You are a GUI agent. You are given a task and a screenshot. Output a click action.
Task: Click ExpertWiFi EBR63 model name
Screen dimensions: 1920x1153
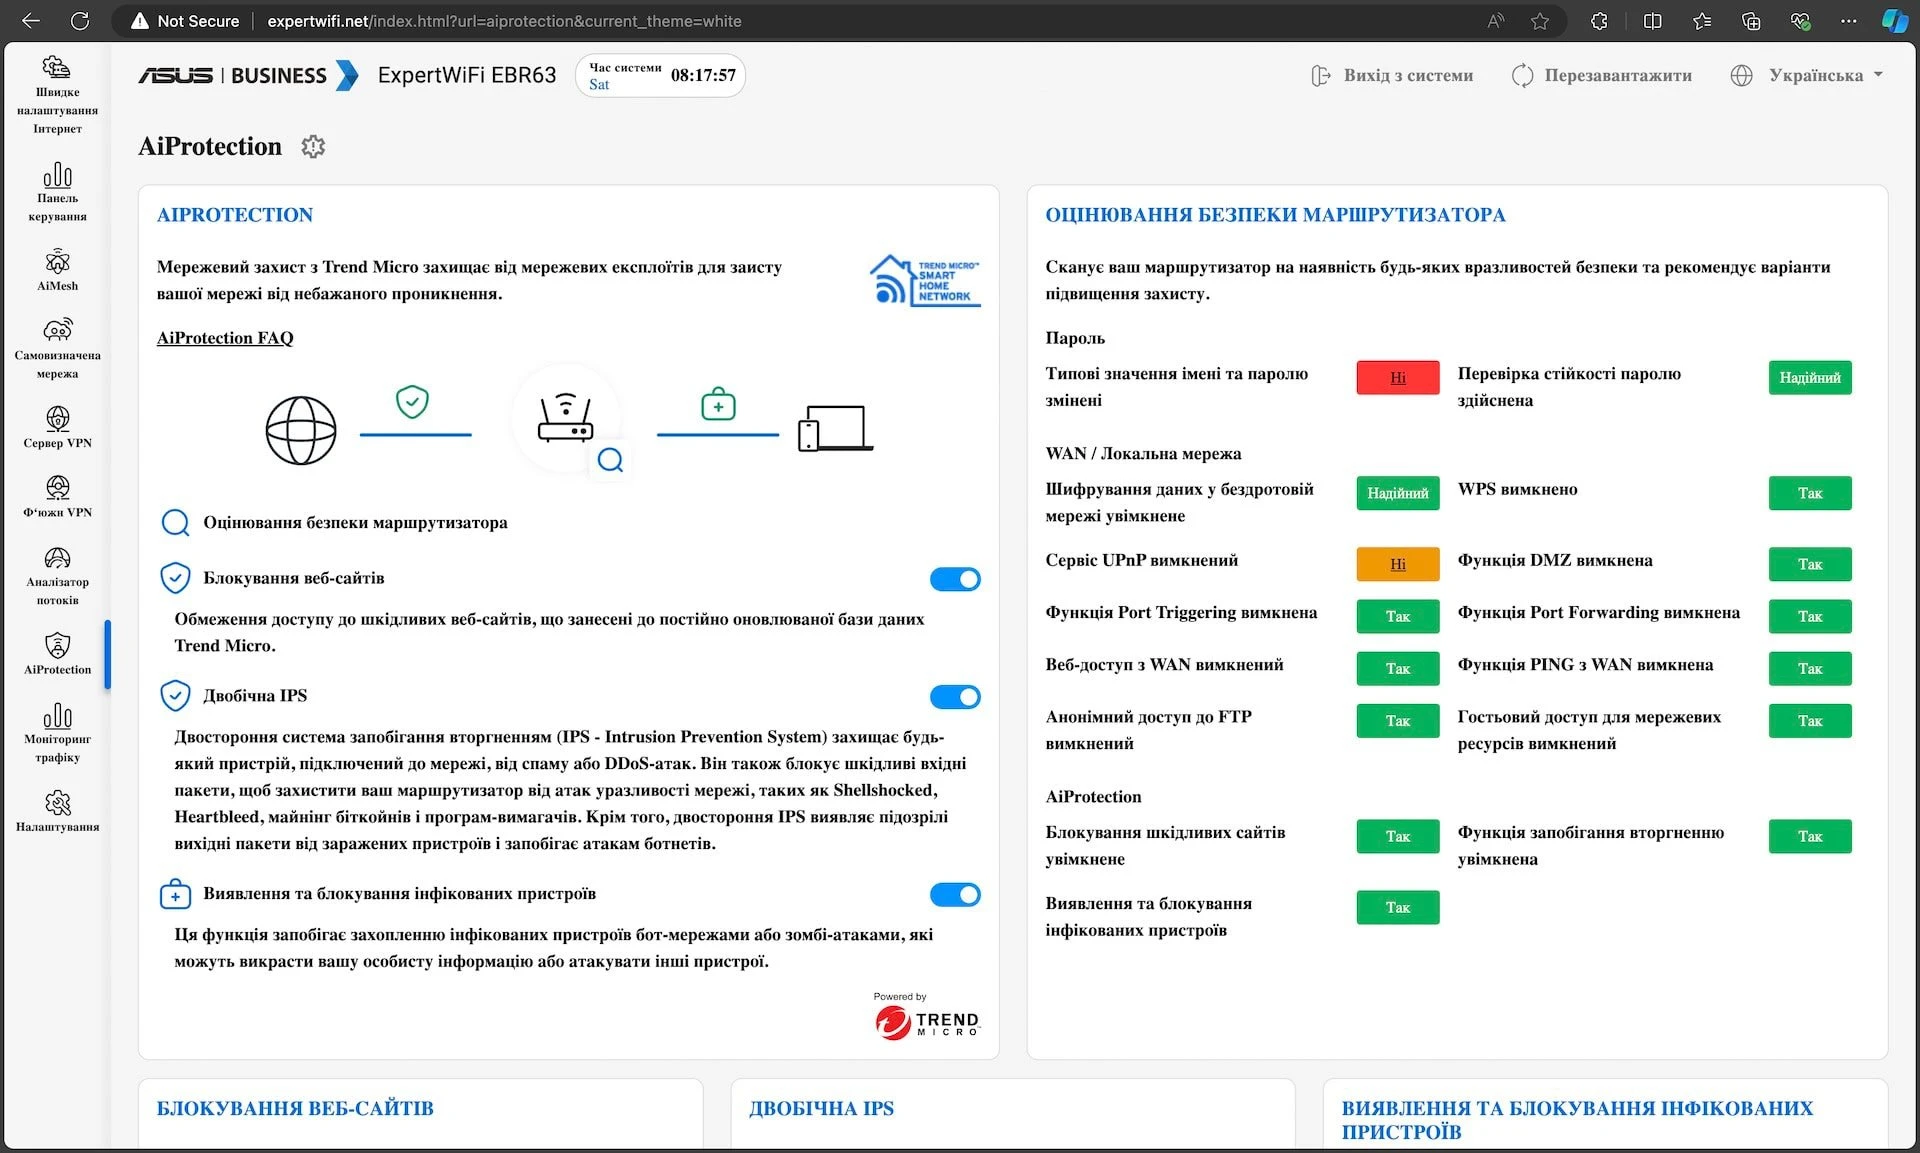467,75
